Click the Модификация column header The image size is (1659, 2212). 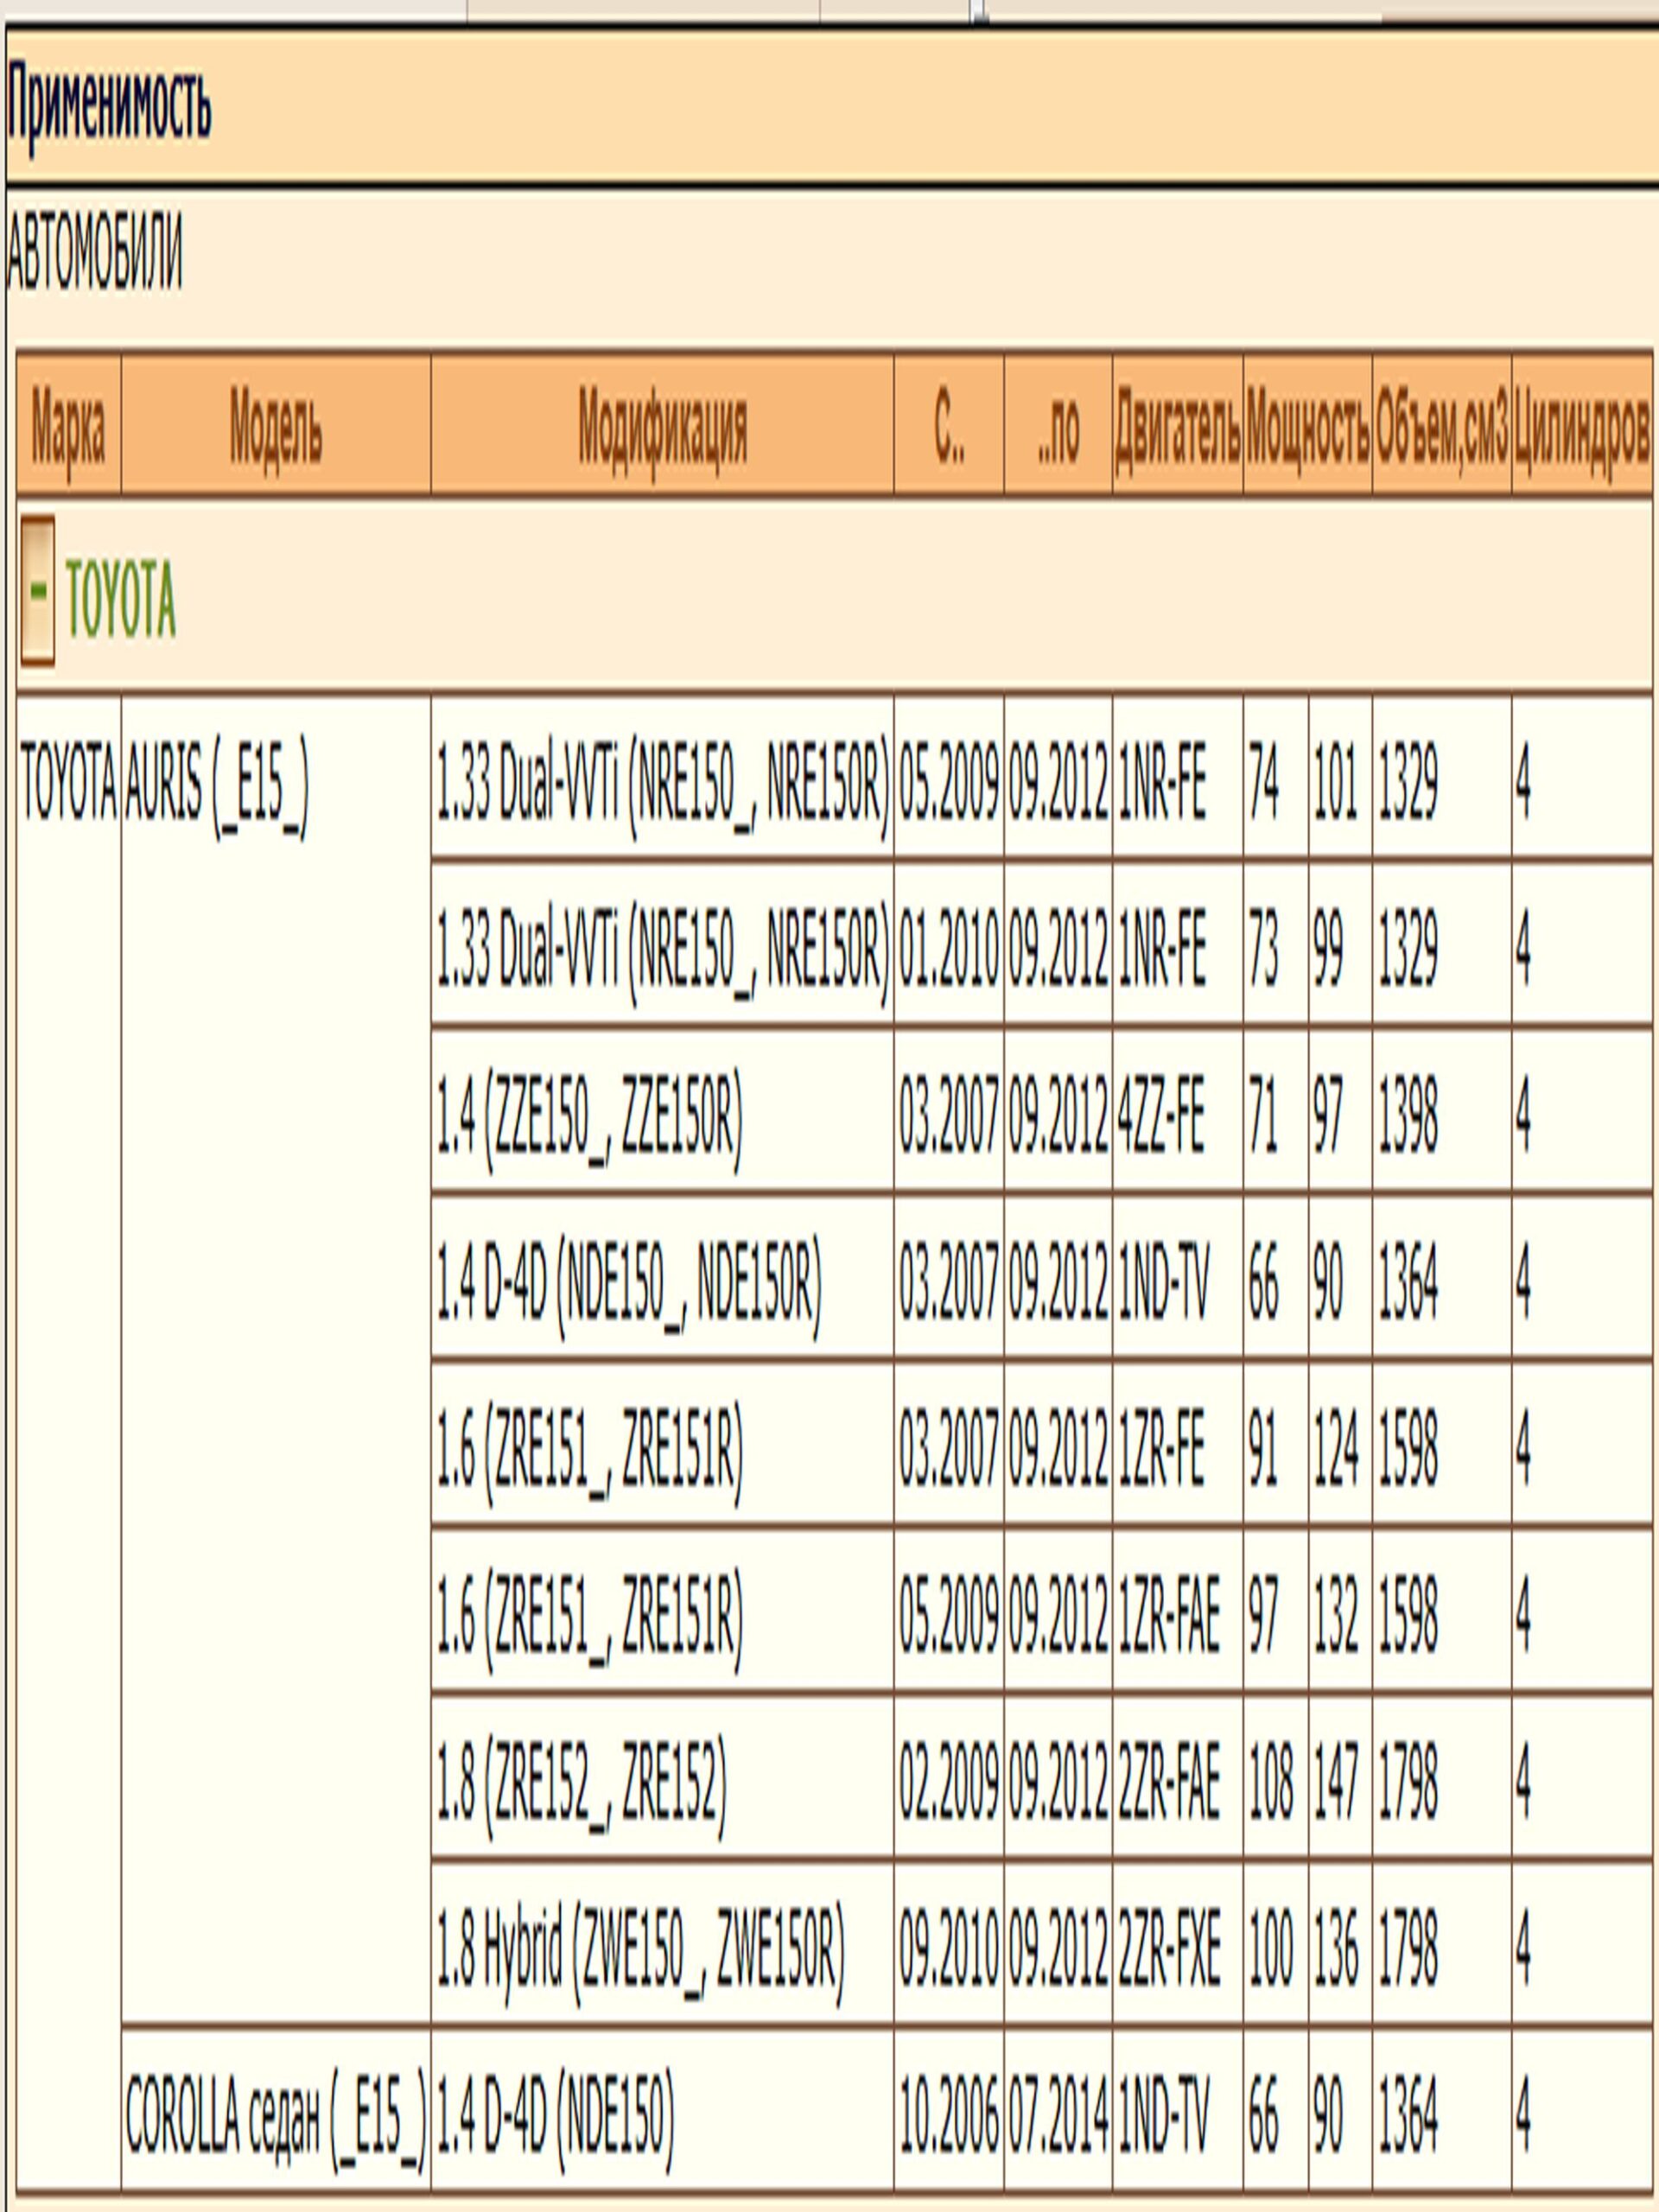pyautogui.click(x=662, y=426)
